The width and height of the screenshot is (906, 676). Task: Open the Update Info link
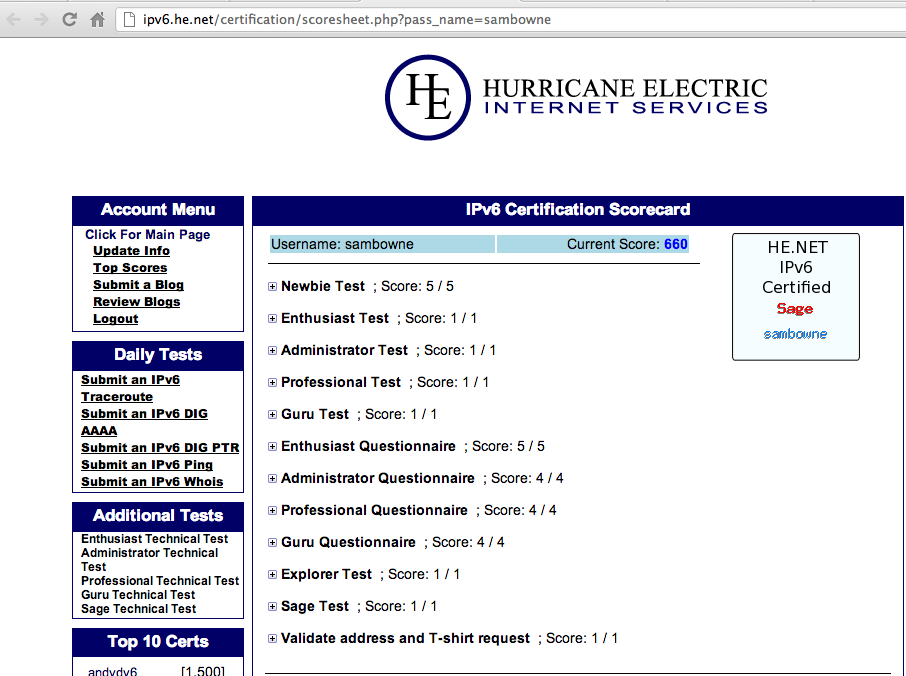[131, 251]
